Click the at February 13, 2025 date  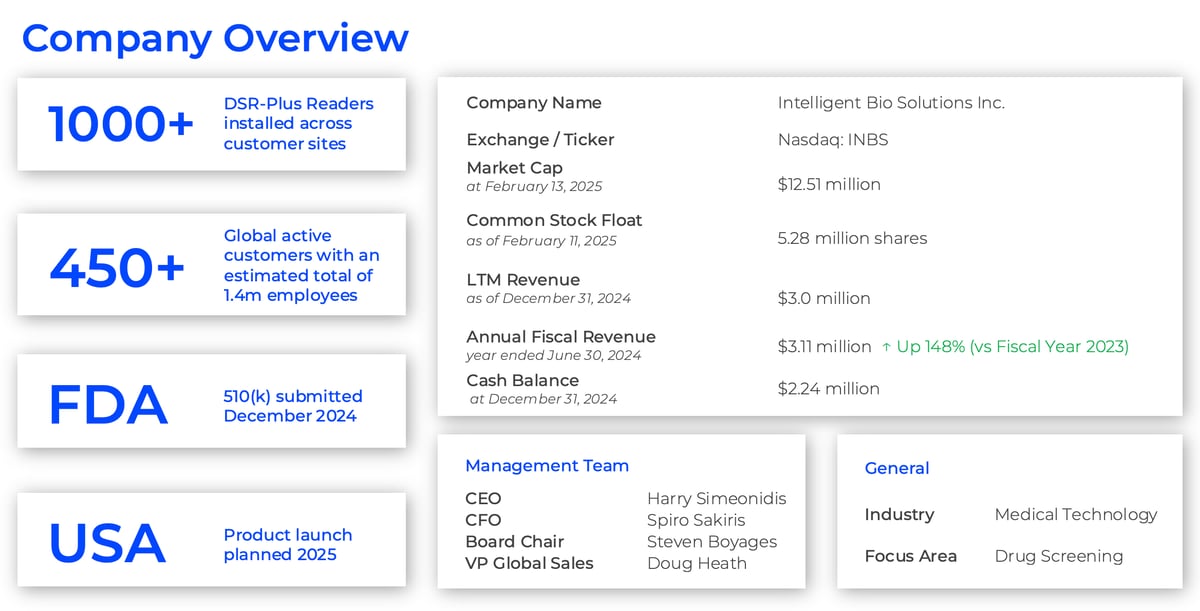(534, 186)
